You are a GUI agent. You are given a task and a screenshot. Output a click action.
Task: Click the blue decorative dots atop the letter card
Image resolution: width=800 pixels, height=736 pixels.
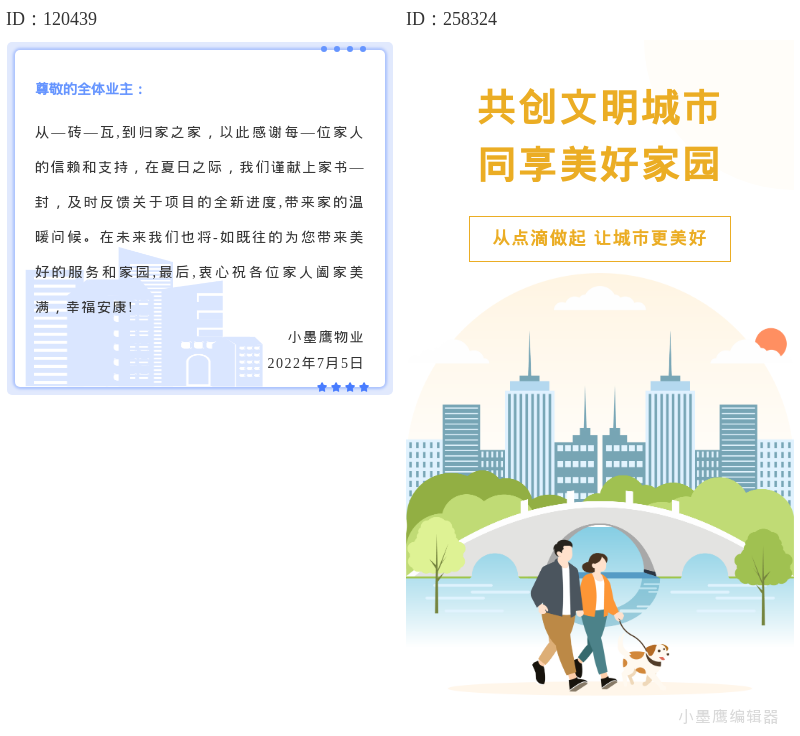pos(345,48)
